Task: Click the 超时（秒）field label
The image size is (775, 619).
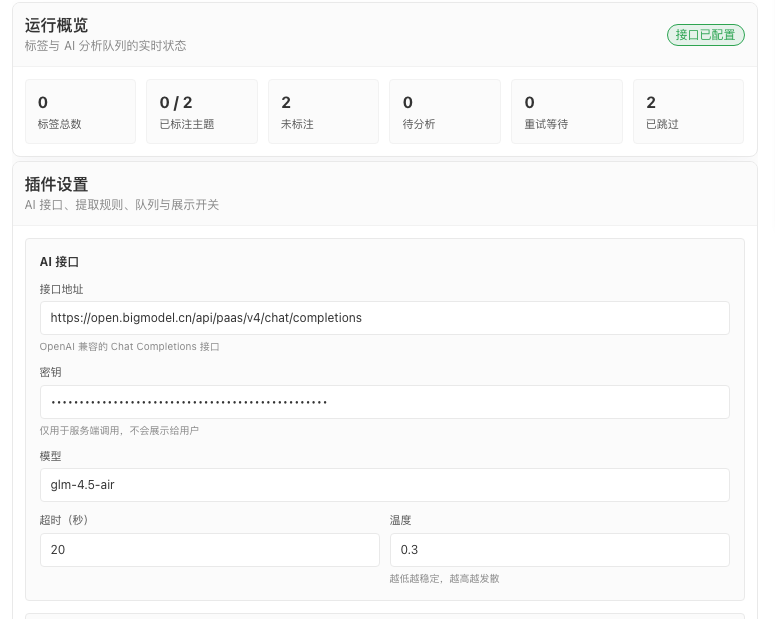Action: tap(64, 520)
